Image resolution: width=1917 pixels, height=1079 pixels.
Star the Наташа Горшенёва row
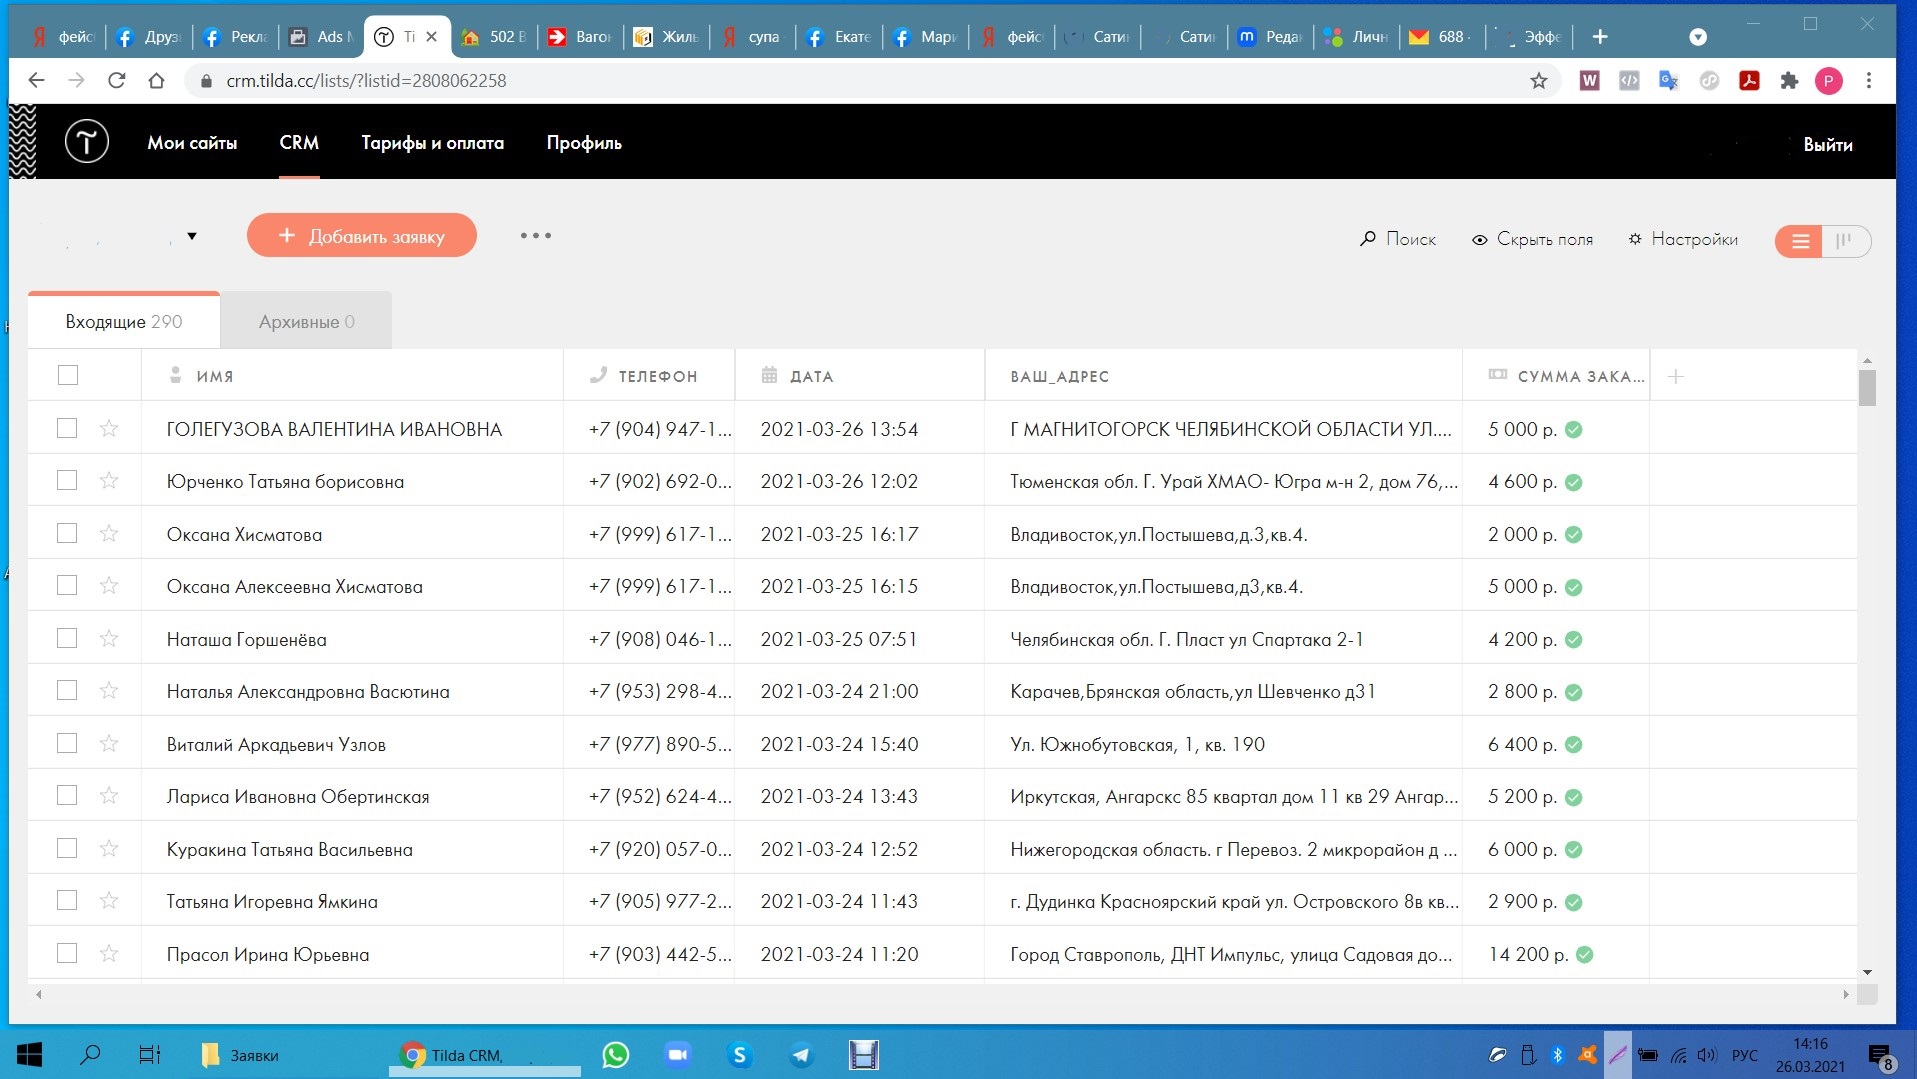point(109,639)
